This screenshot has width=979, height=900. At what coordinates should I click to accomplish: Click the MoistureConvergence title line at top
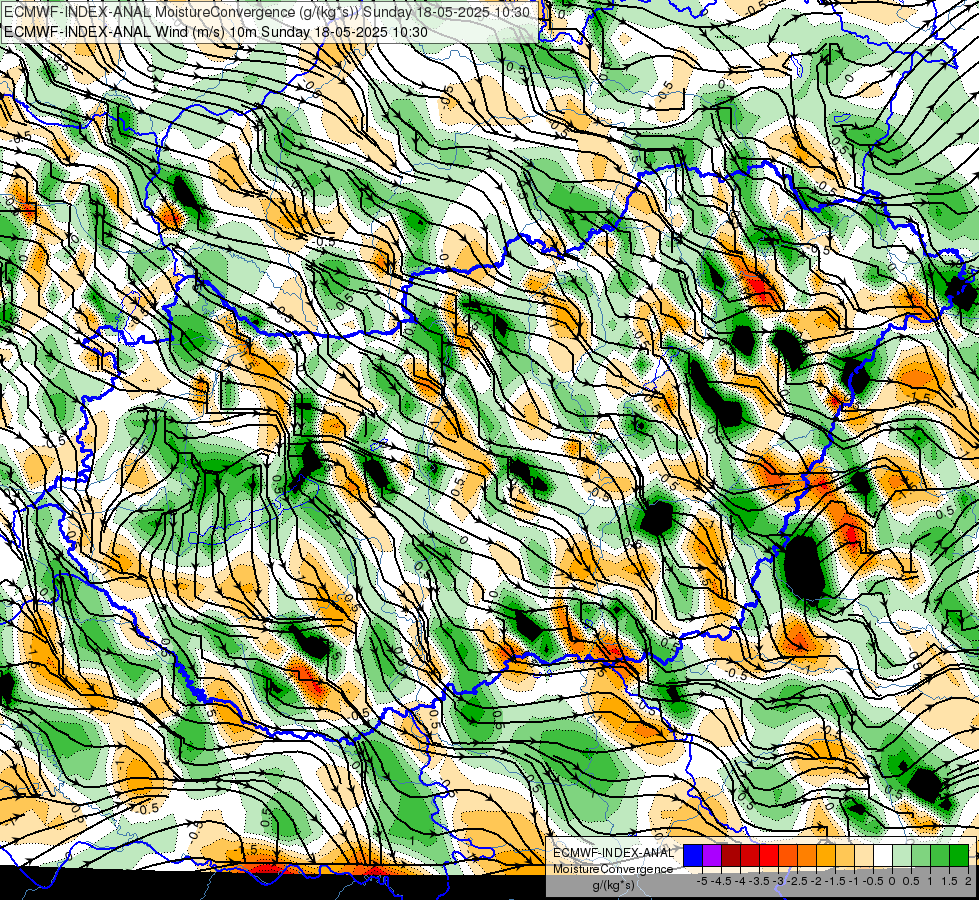[x=267, y=12]
